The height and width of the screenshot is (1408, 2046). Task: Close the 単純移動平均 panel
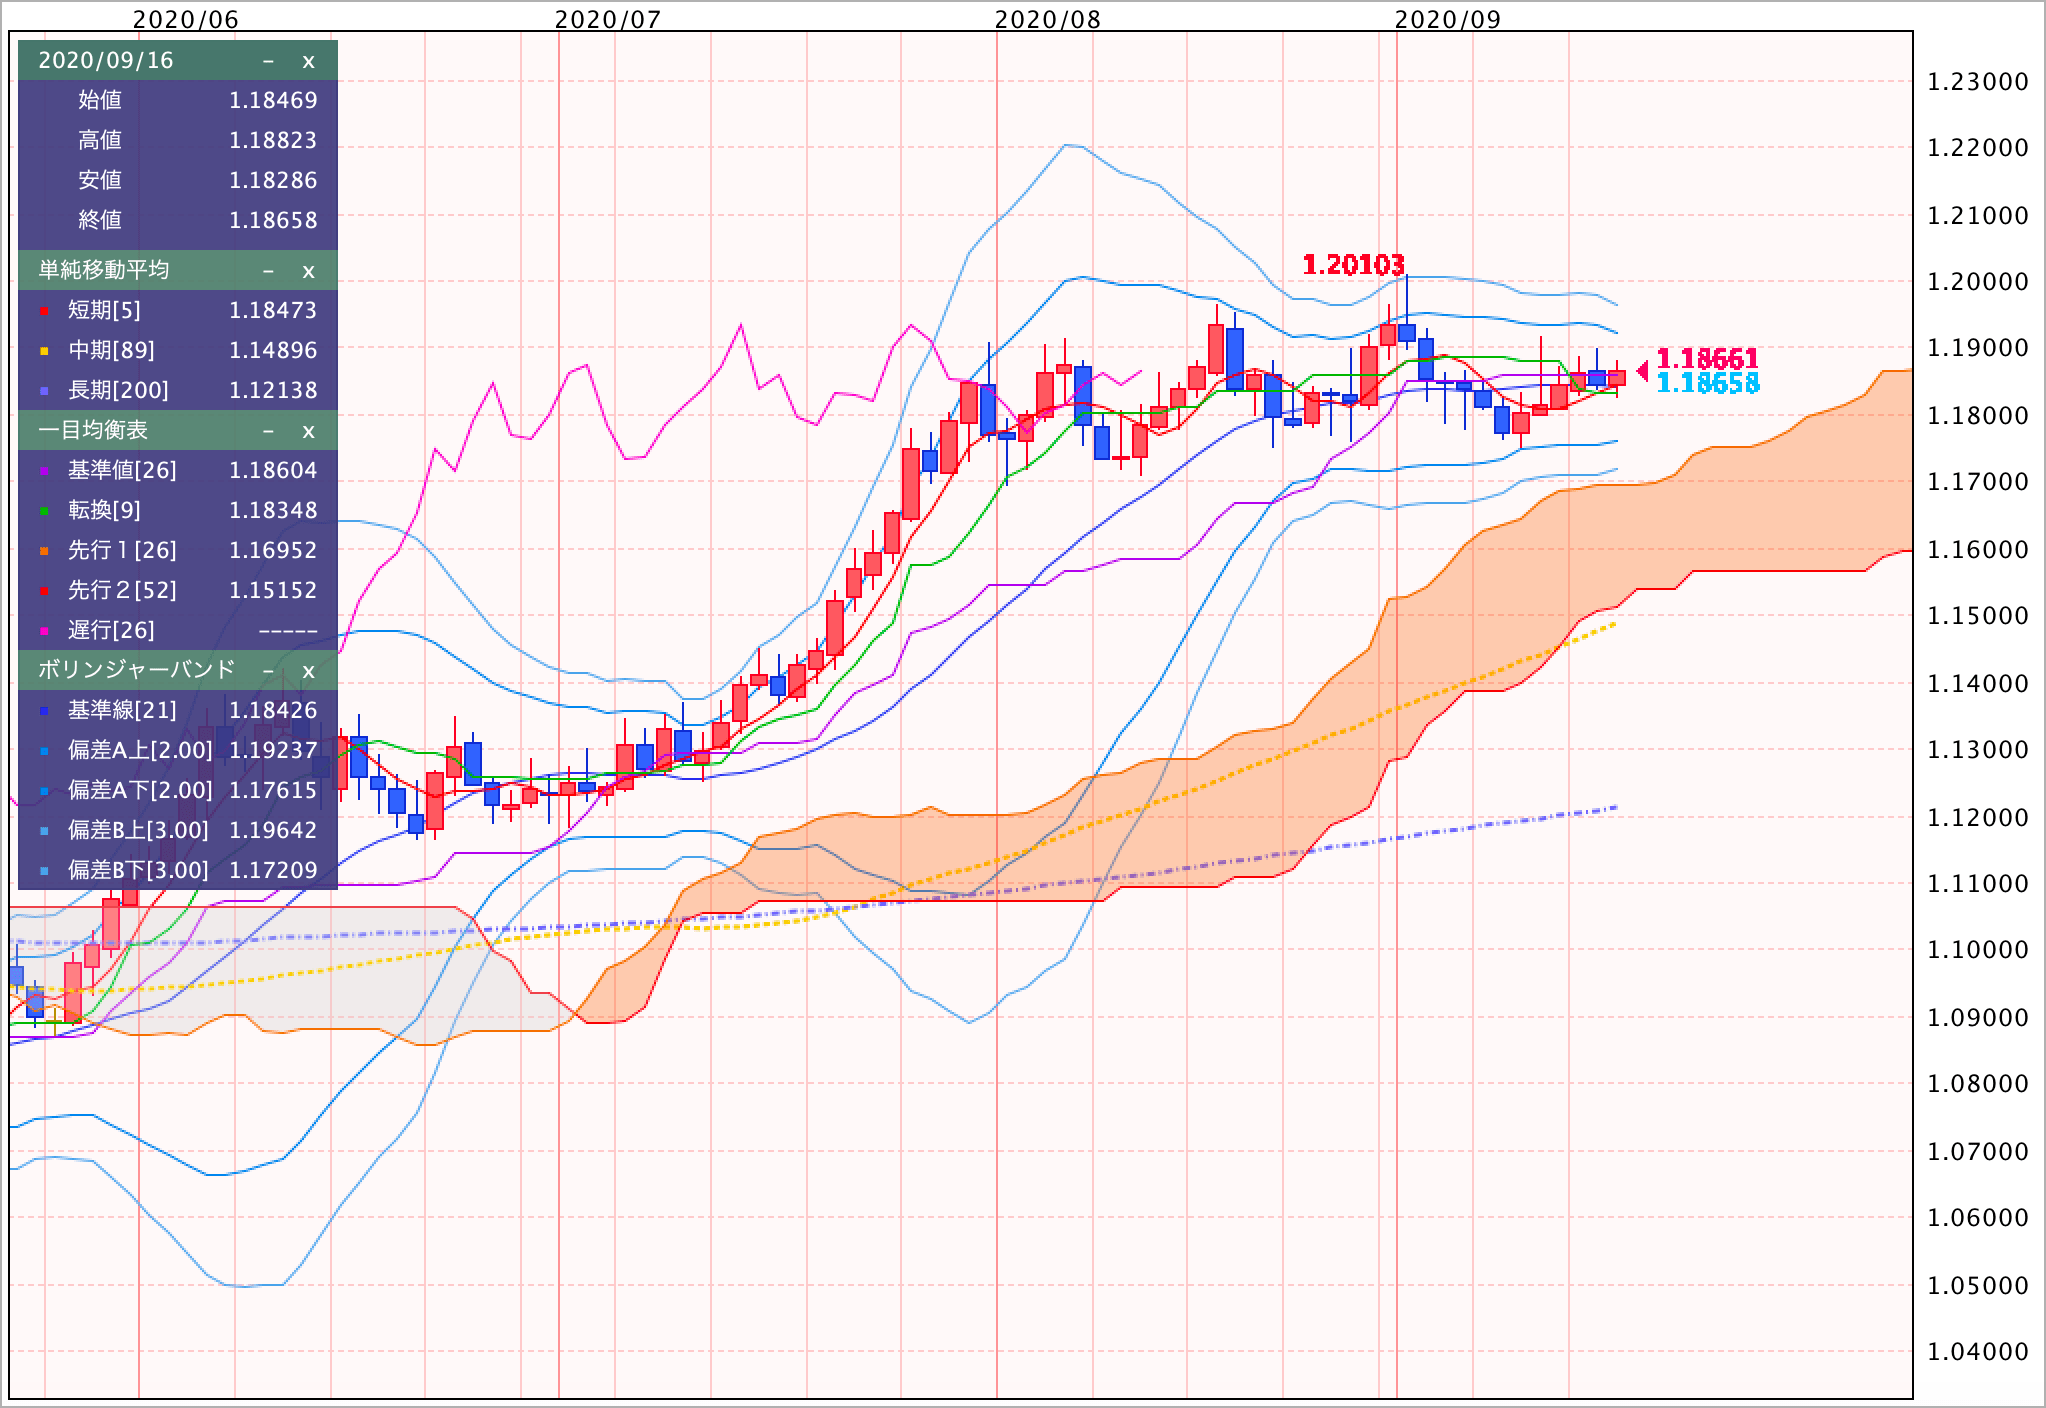click(308, 271)
